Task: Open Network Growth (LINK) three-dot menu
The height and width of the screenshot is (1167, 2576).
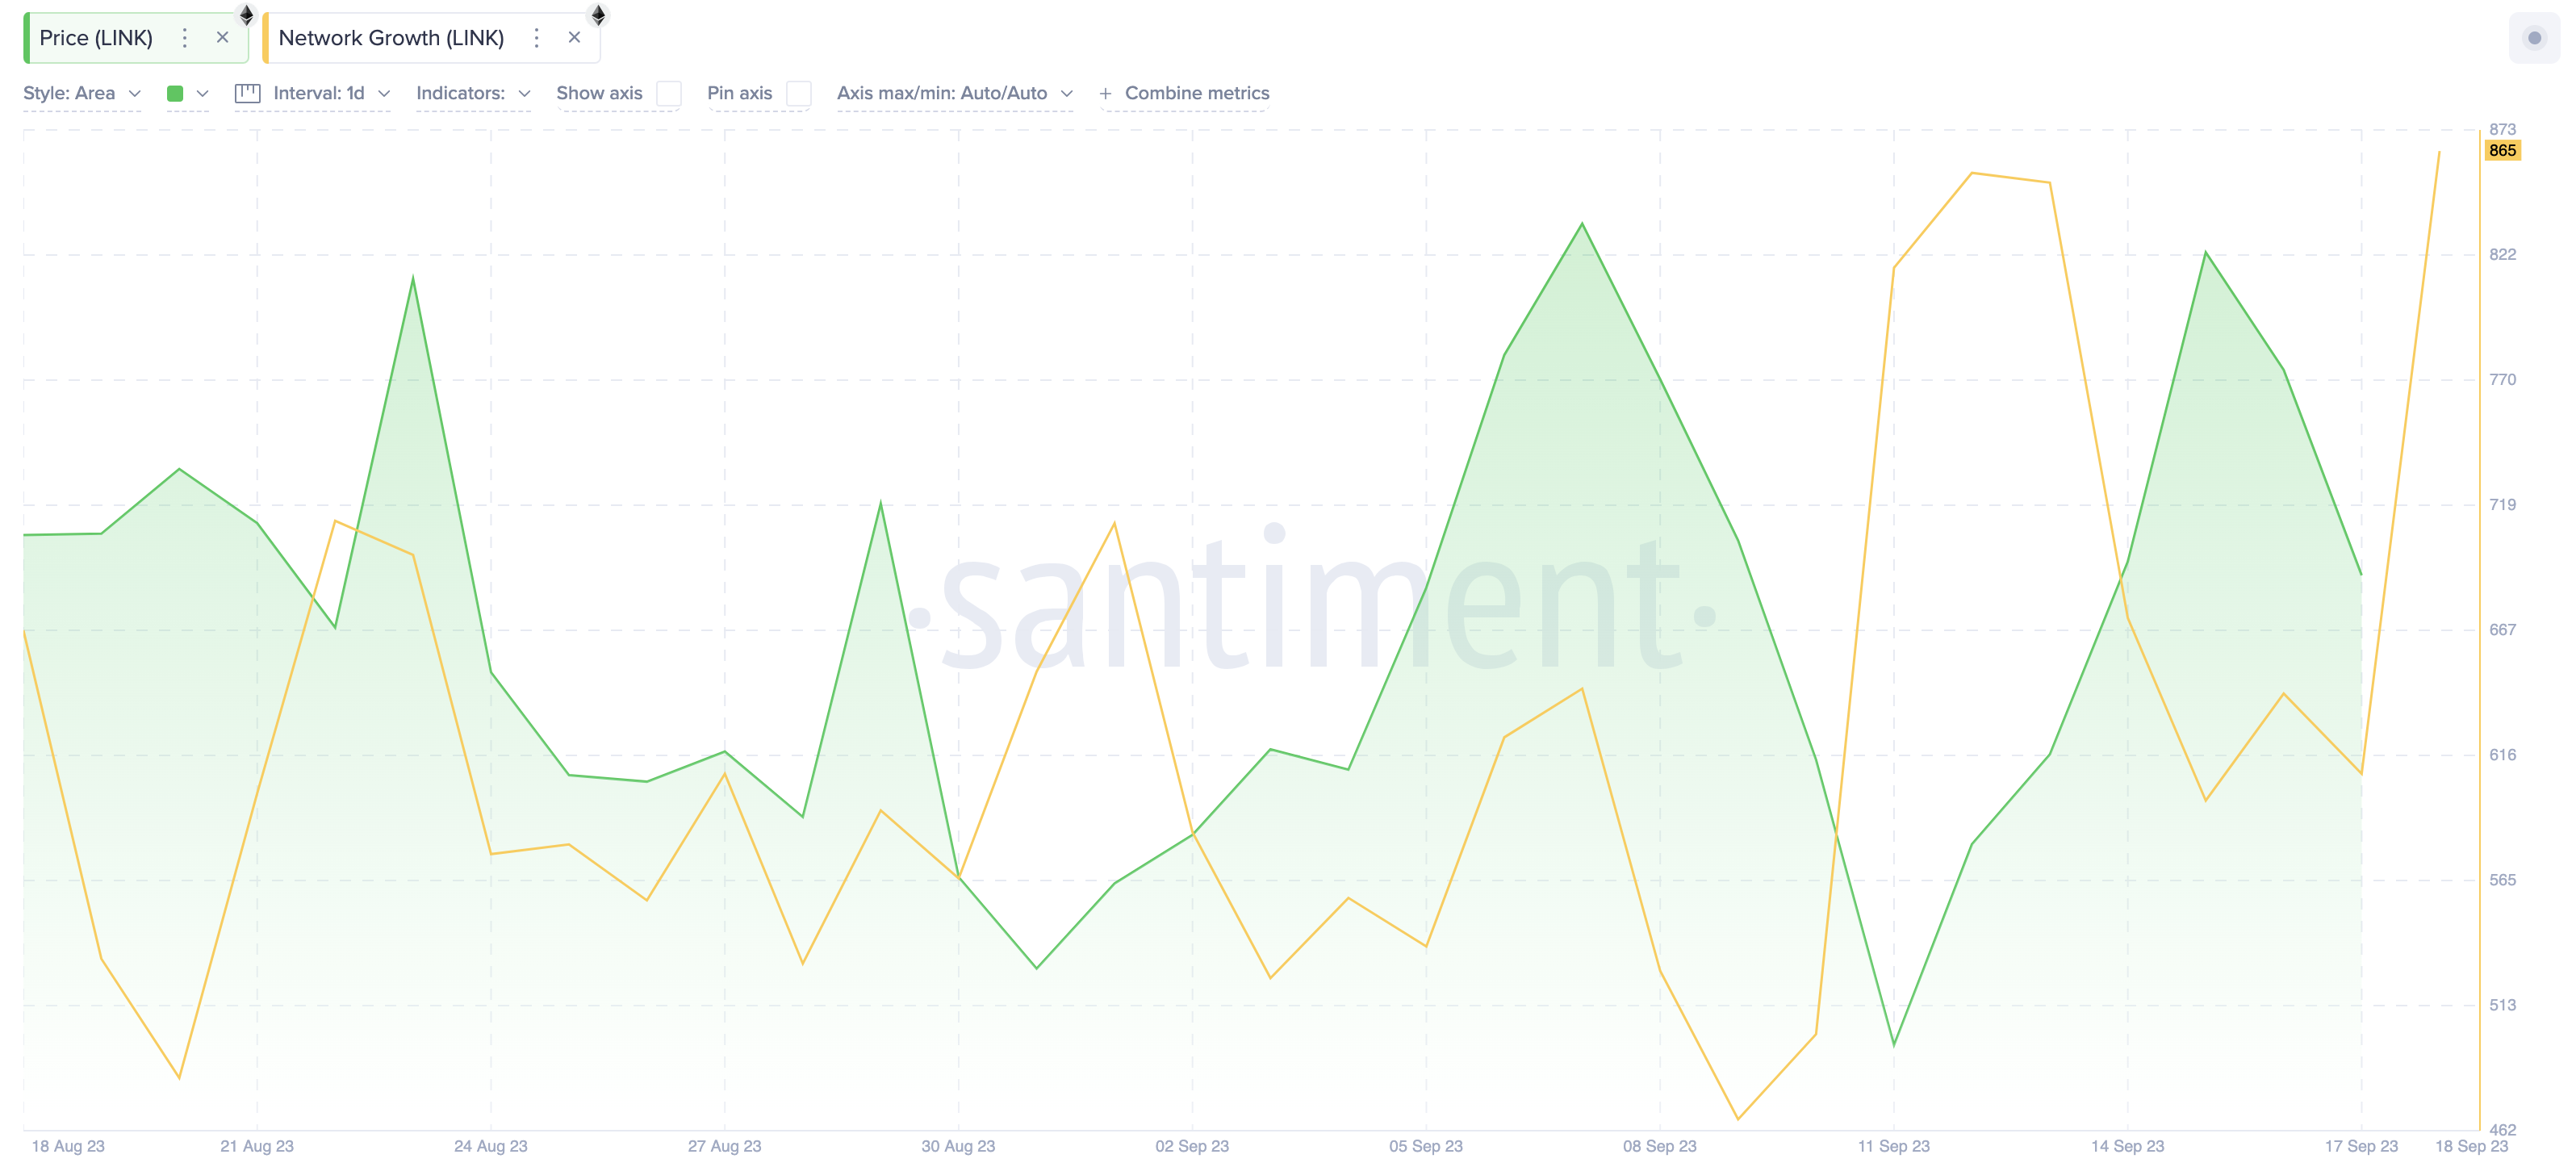Action: point(536,38)
